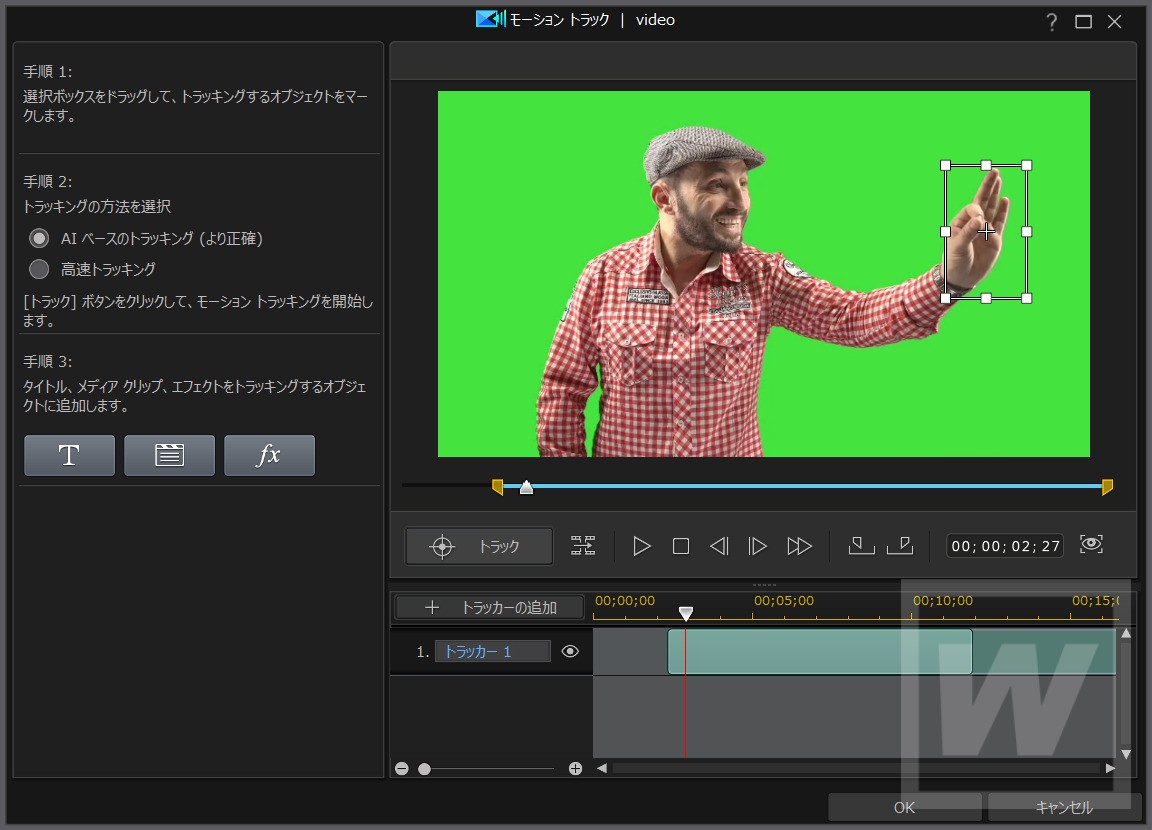Fast forward the preview
The image size is (1152, 830).
point(799,546)
